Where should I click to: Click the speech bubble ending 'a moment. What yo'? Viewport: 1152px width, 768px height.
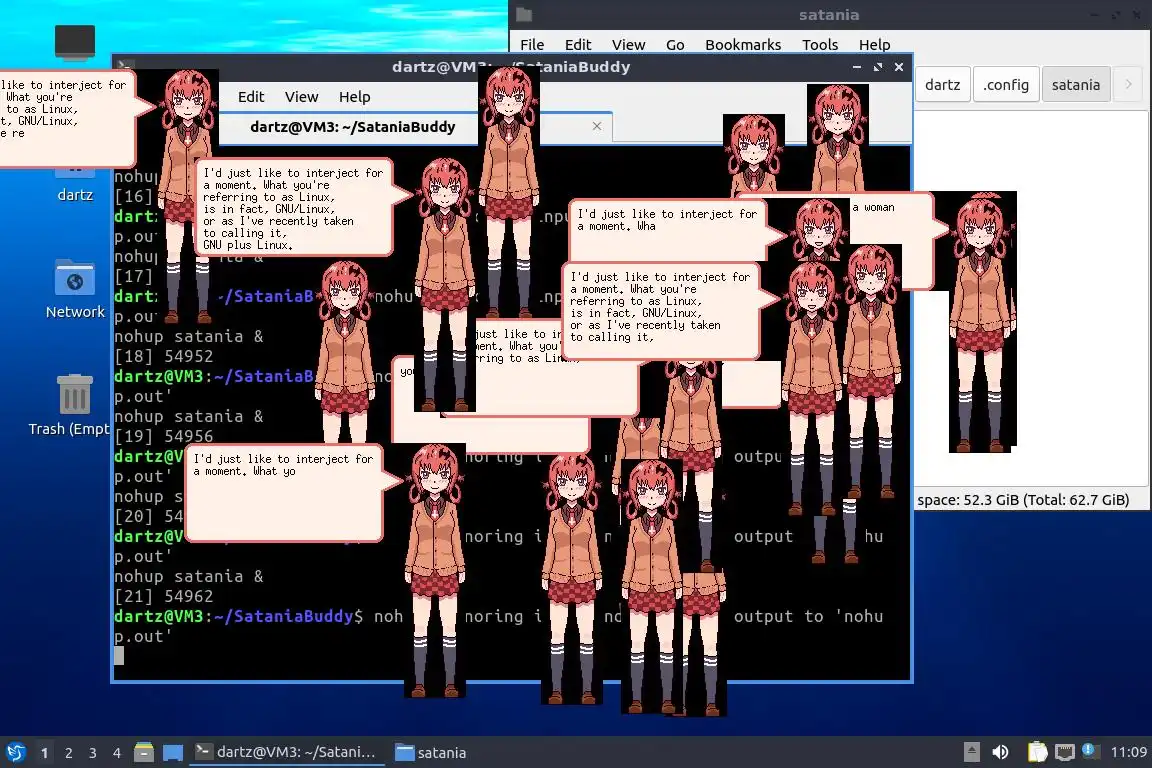[x=284, y=492]
